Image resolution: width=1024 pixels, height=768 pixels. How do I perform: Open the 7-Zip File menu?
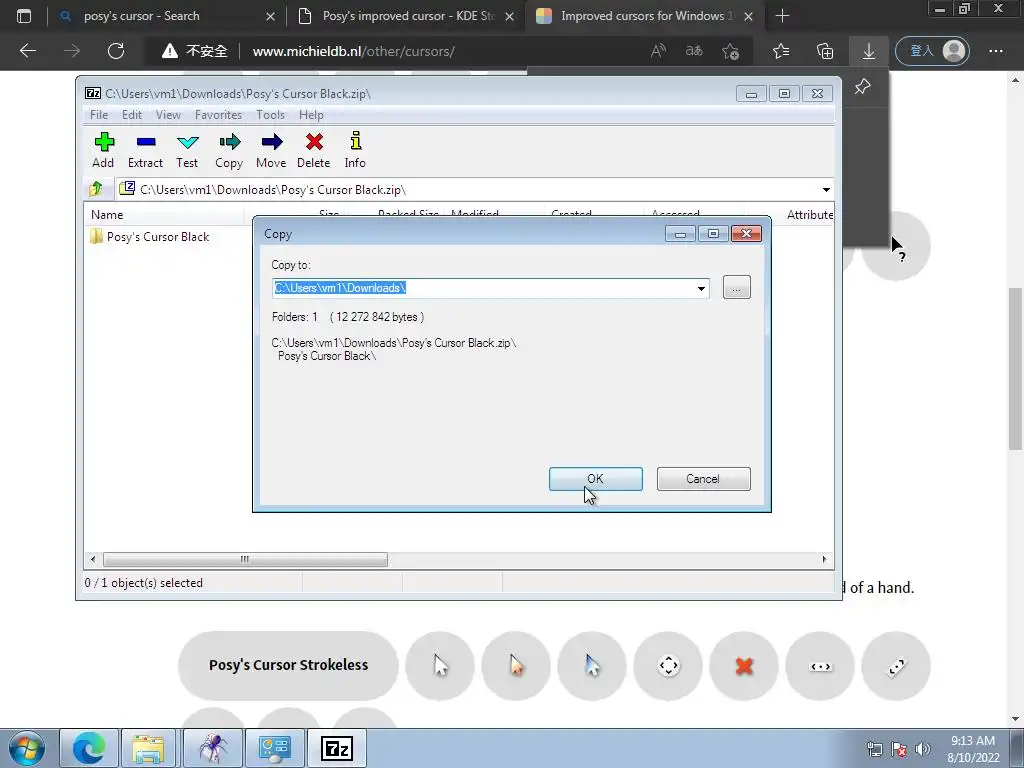tap(99, 115)
